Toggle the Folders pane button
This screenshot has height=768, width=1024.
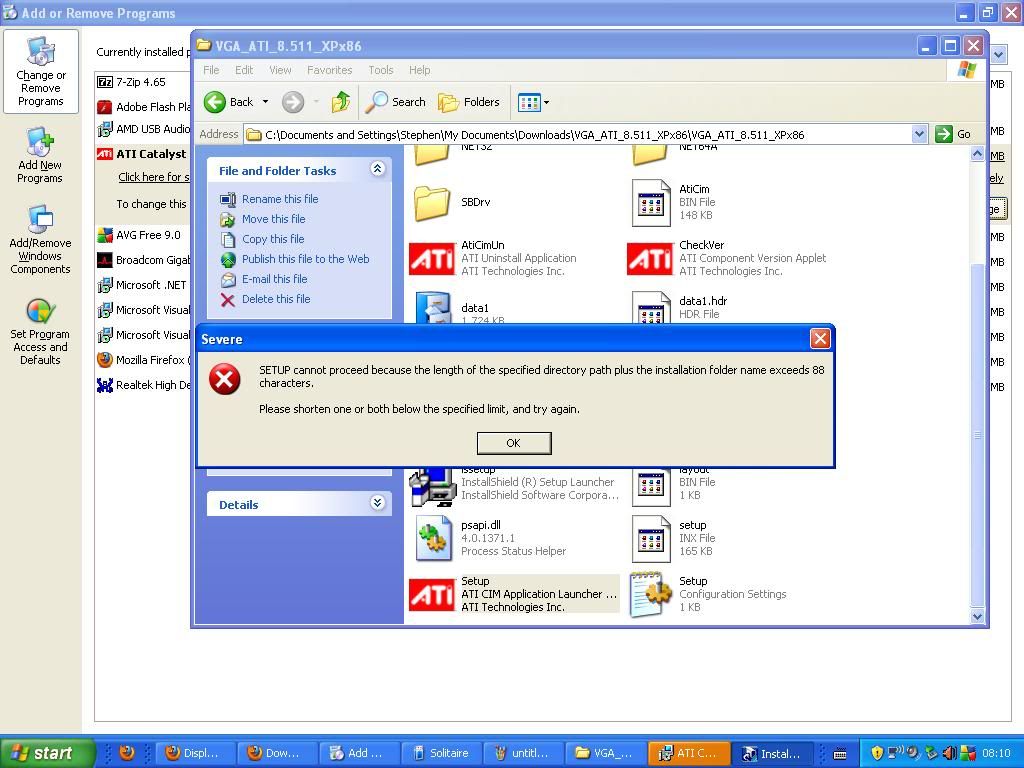(468, 102)
